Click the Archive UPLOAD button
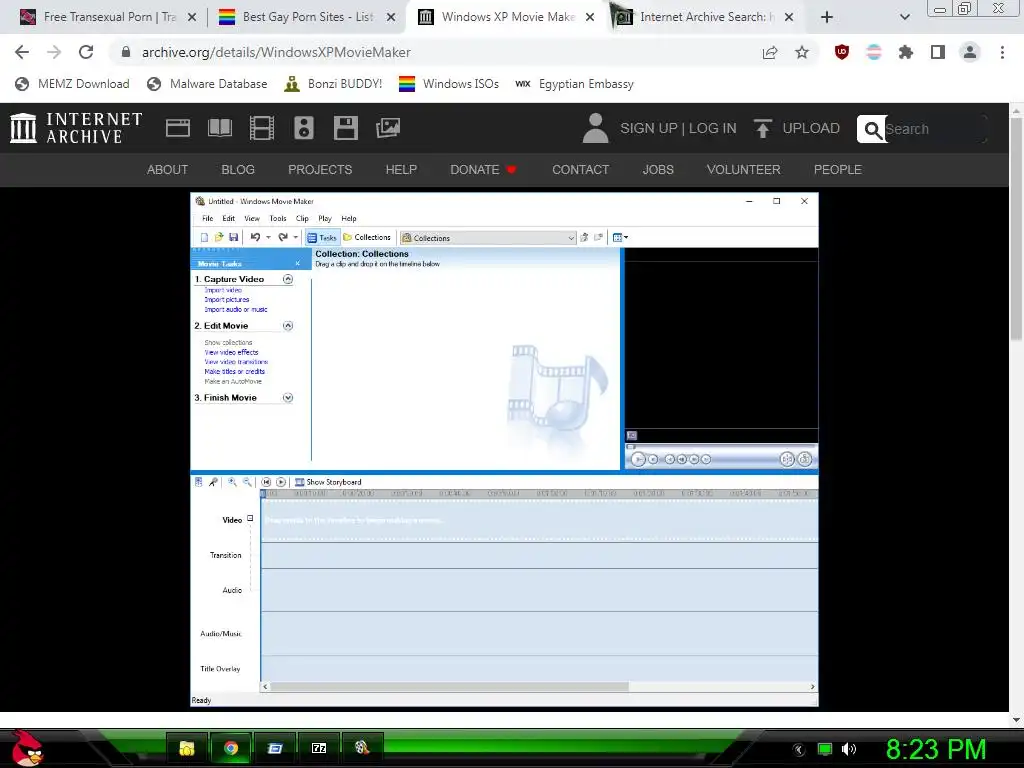 [x=797, y=128]
